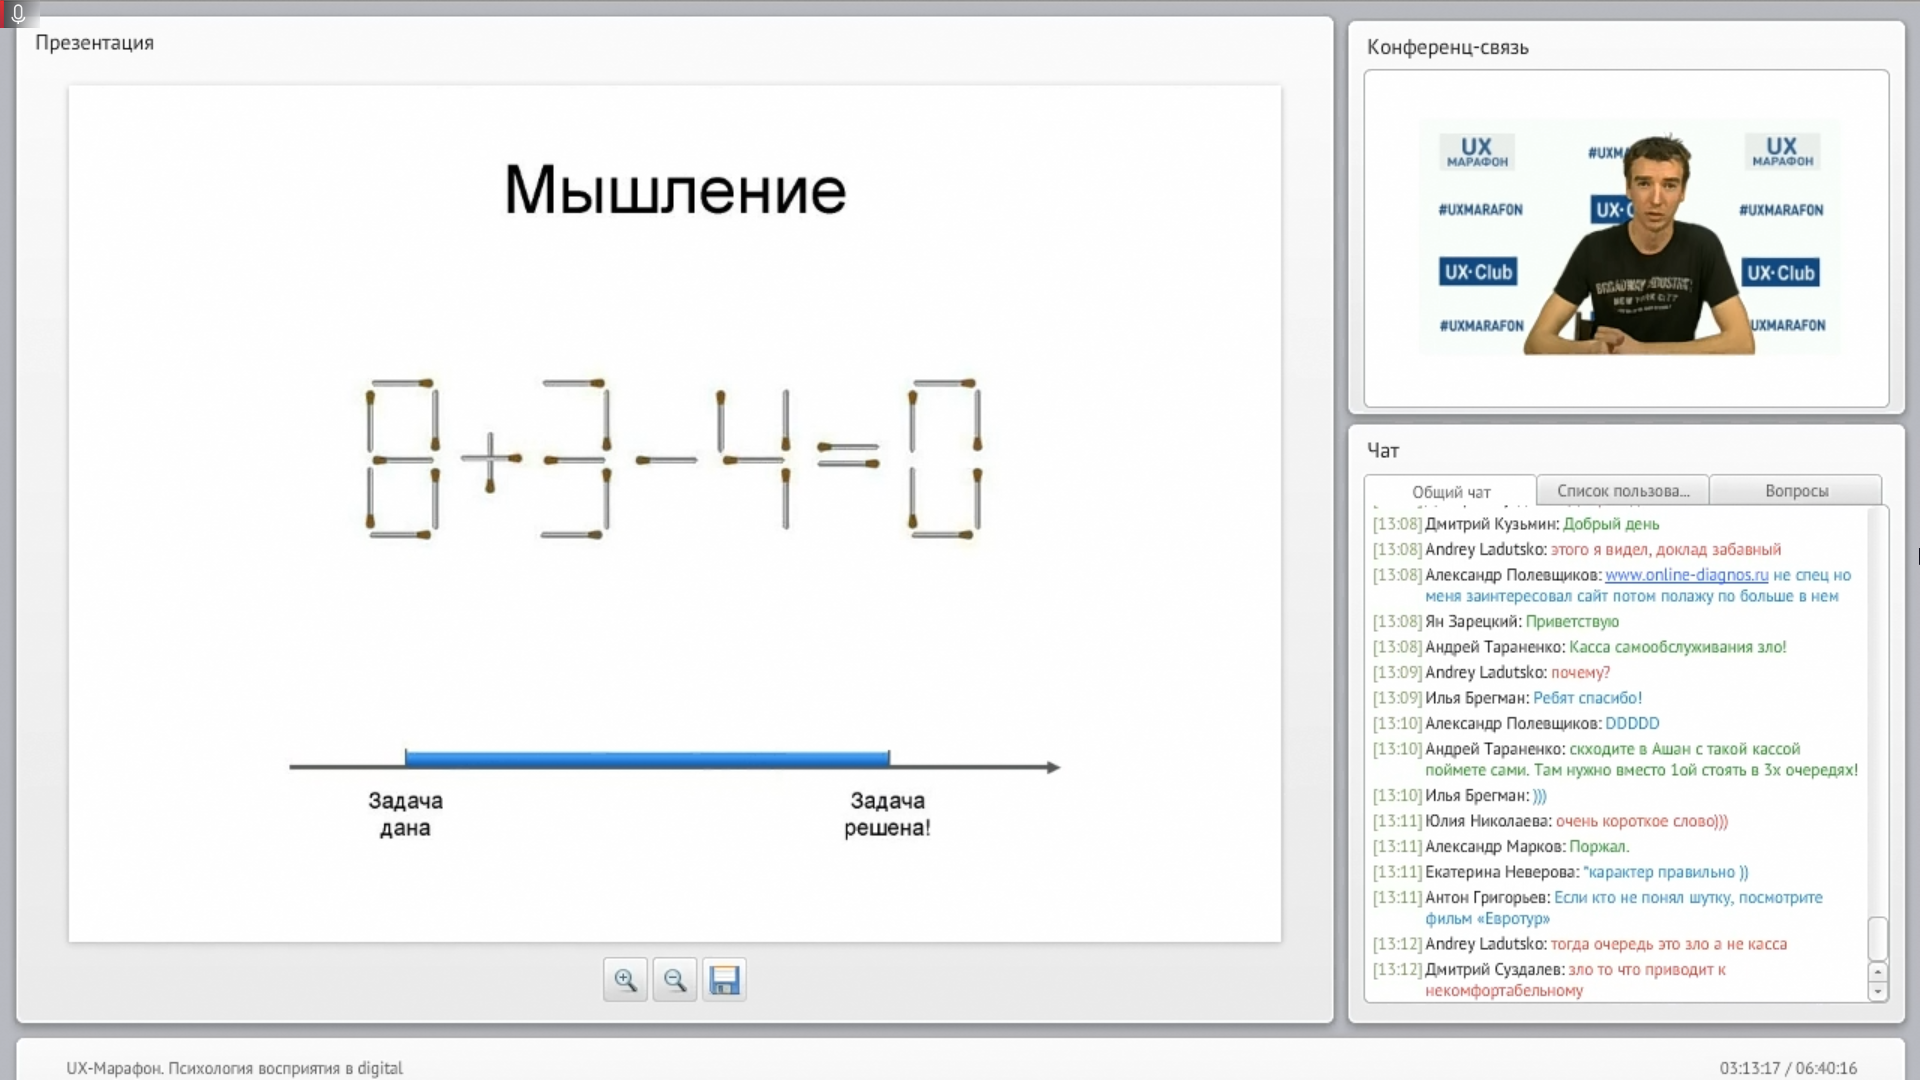Click the Мышление slide title

(x=675, y=190)
